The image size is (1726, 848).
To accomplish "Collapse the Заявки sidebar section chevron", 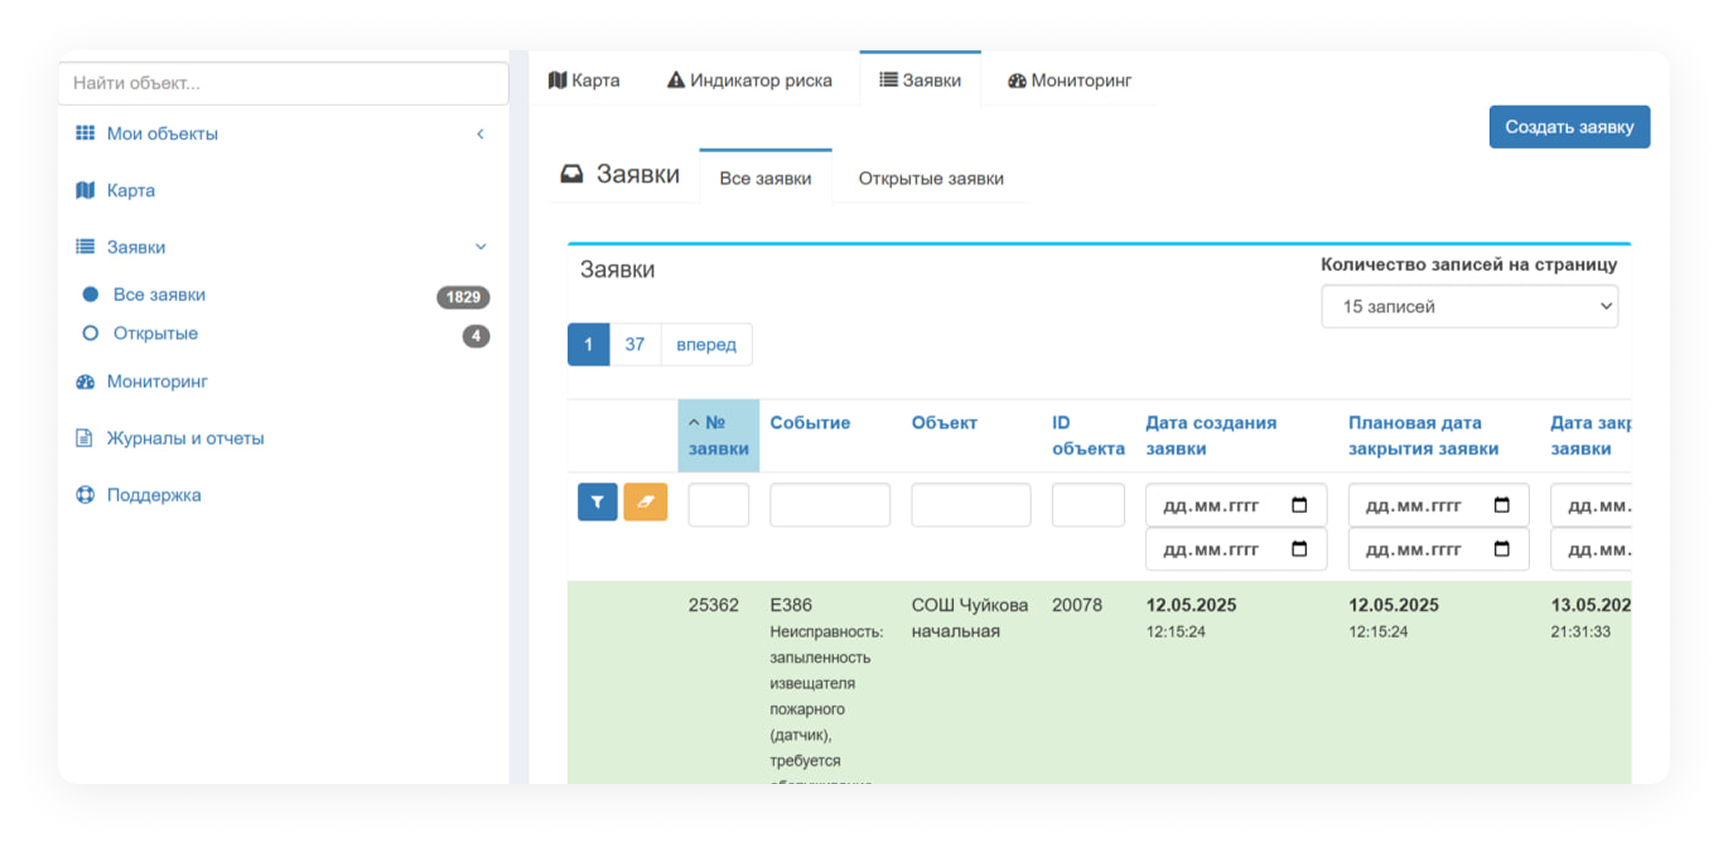I will point(481,246).
